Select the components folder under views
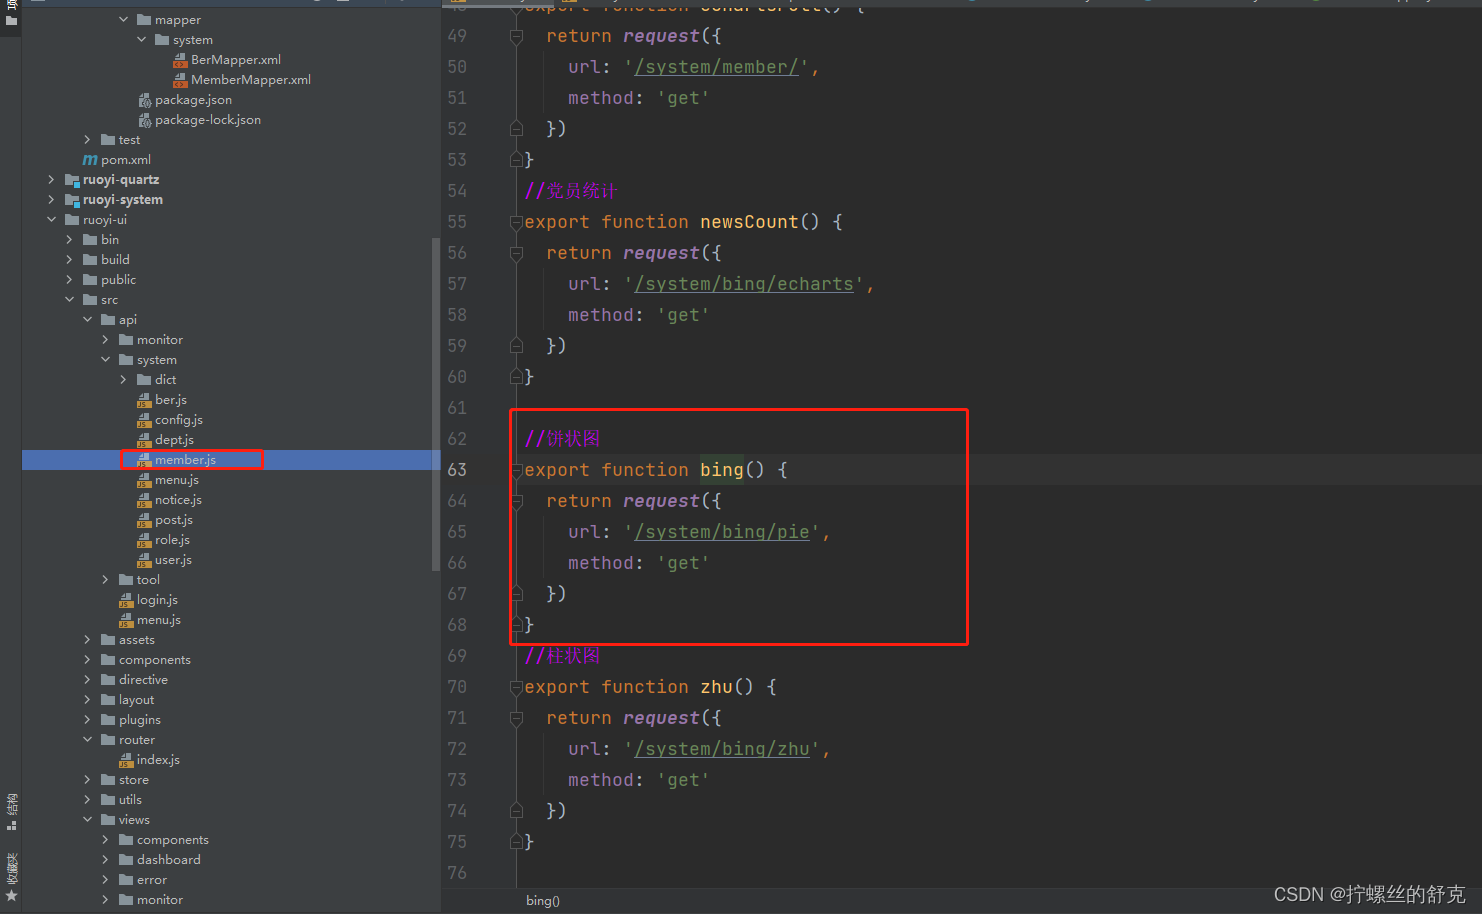 (173, 840)
